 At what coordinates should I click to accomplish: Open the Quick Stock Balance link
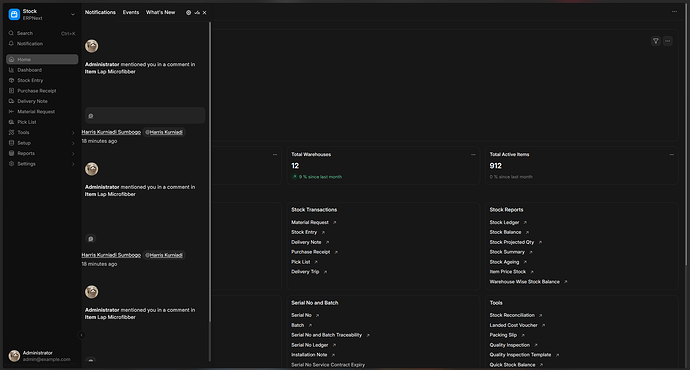click(512, 365)
